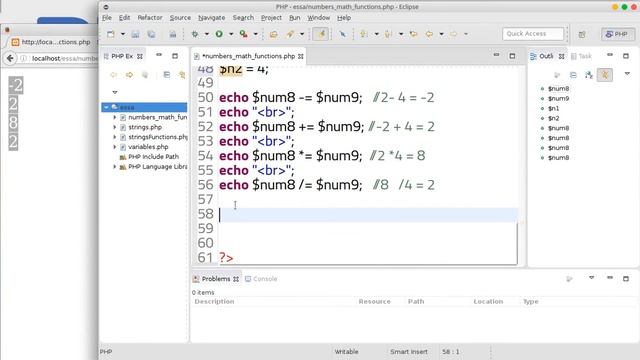The image size is (640, 360).
Task: Click the Run External Tools icon
Action: 244,34
